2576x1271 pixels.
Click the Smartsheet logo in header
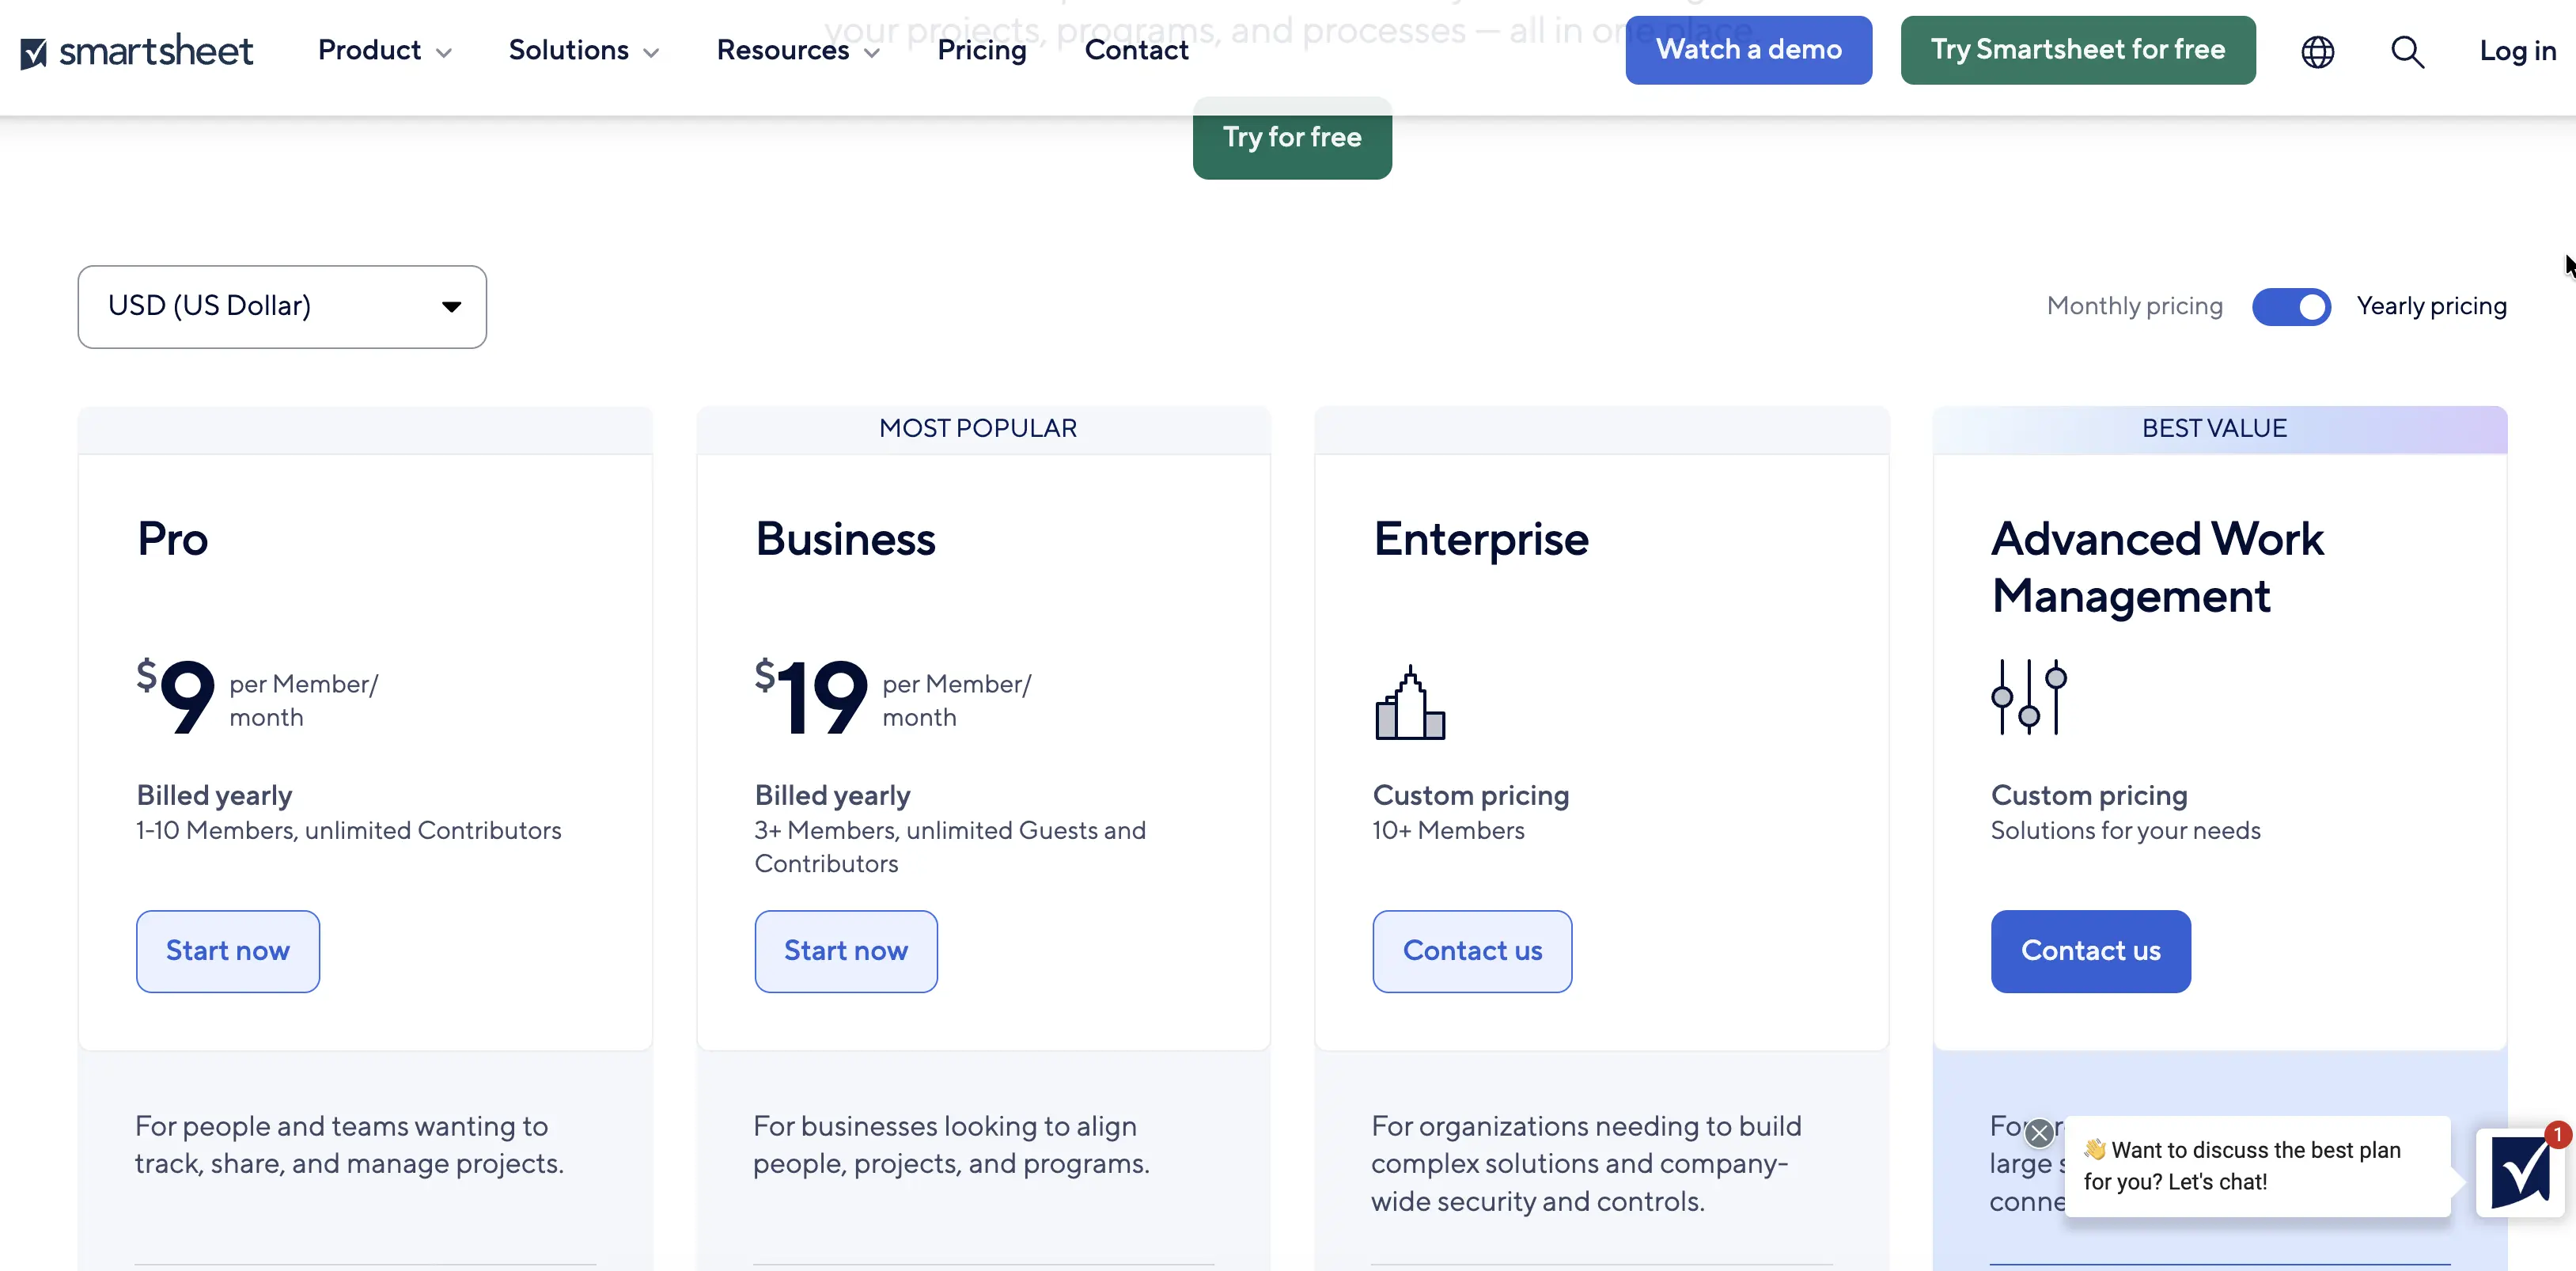(x=136, y=50)
